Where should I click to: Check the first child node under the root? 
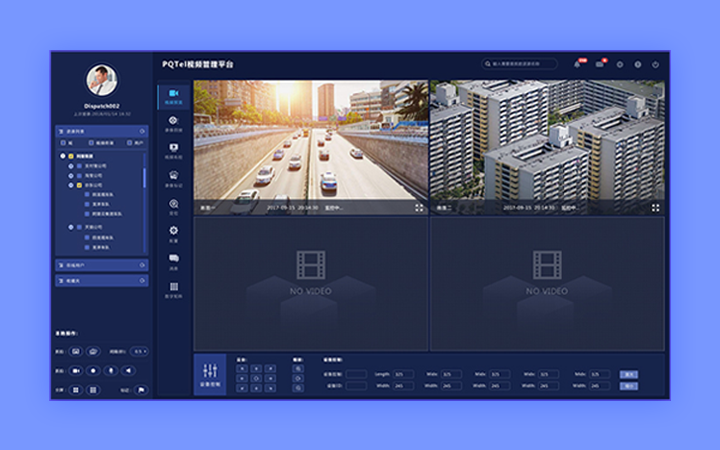(79, 166)
